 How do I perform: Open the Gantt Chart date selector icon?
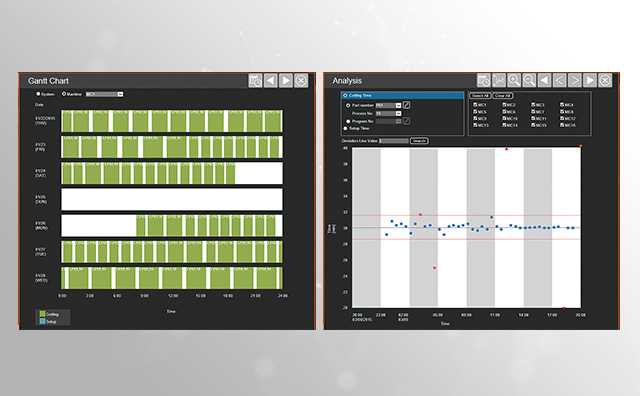coord(256,80)
